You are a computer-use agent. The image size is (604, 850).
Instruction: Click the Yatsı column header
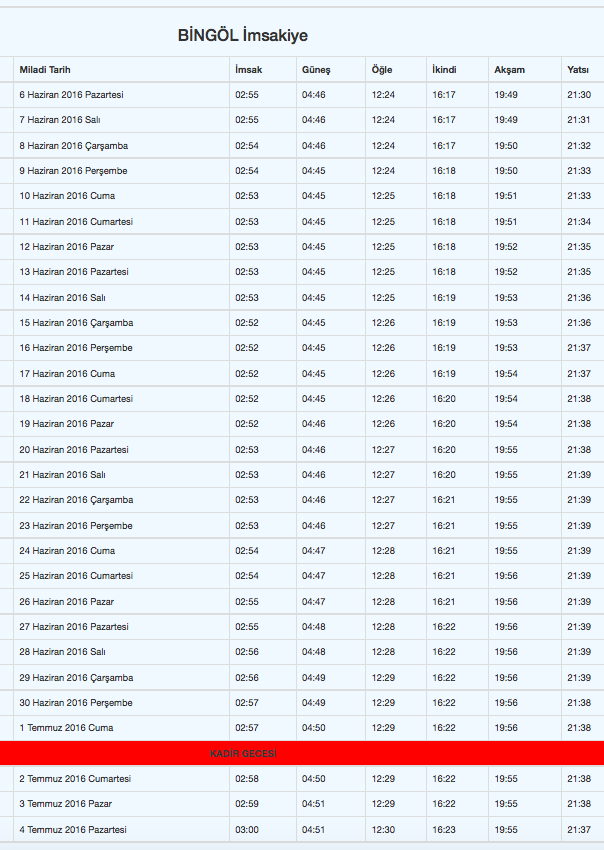coord(577,70)
